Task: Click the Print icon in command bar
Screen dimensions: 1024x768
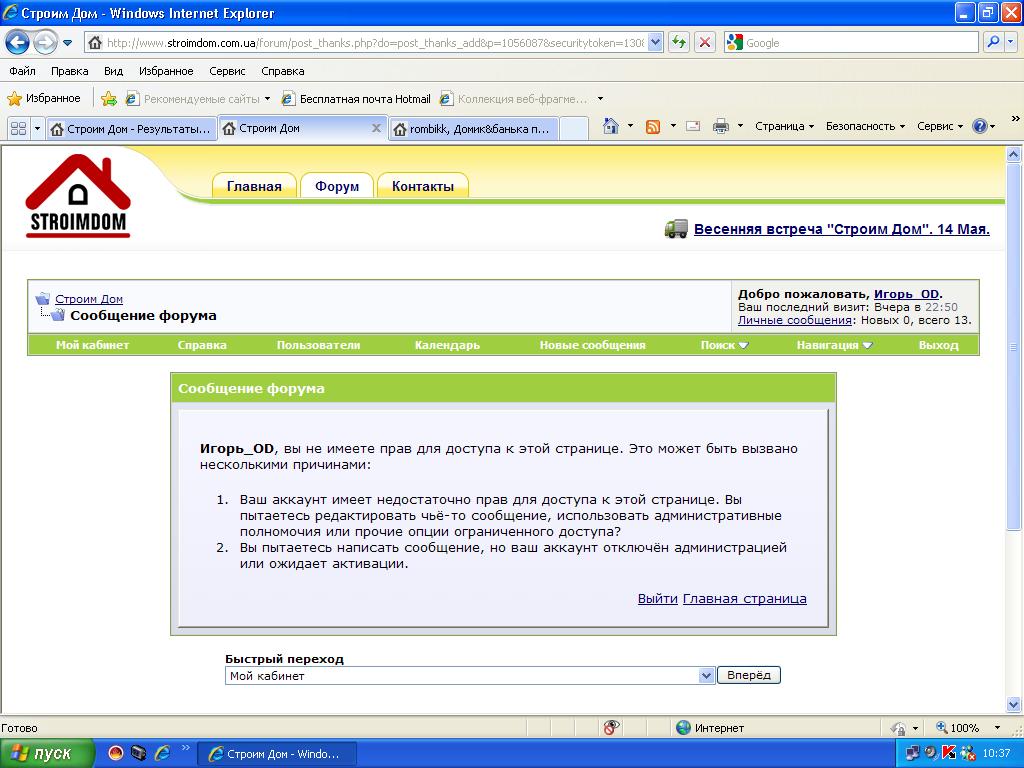Action: pyautogui.click(x=720, y=127)
